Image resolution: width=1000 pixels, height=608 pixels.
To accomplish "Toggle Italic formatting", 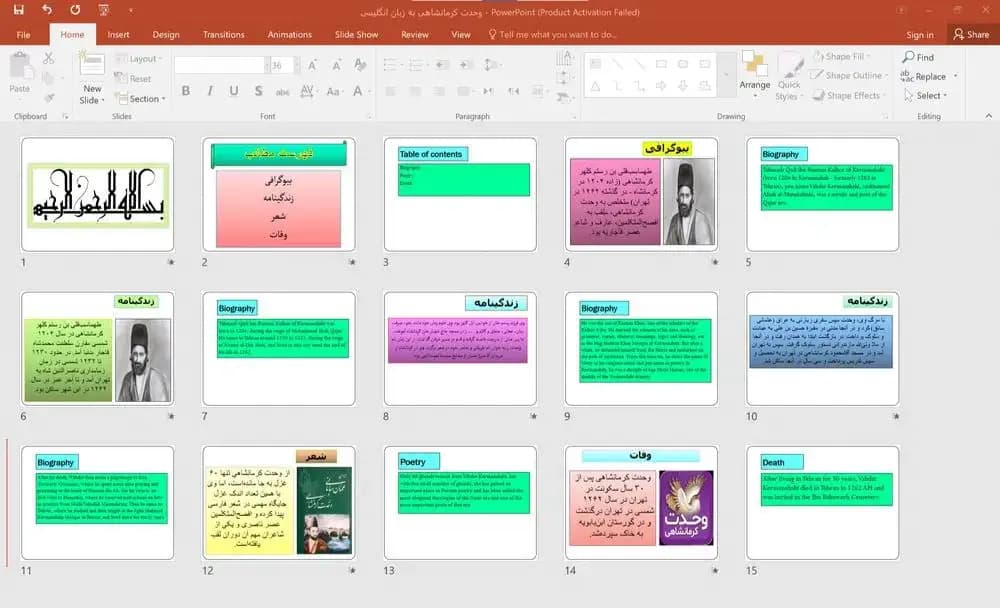I will [210, 91].
